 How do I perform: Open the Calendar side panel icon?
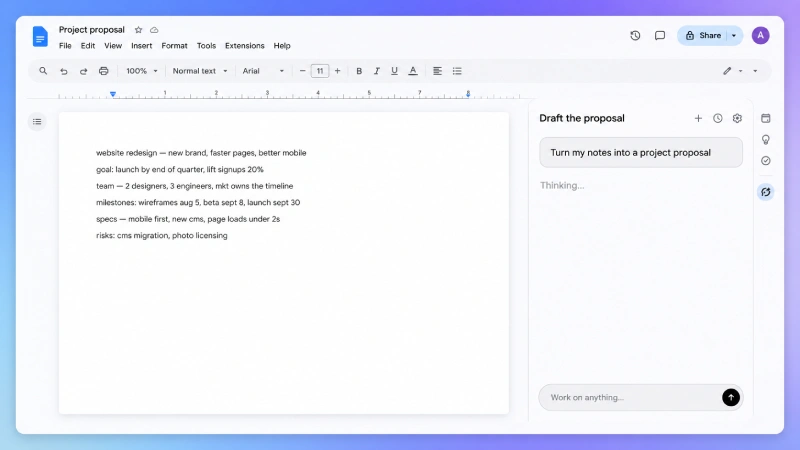(766, 118)
